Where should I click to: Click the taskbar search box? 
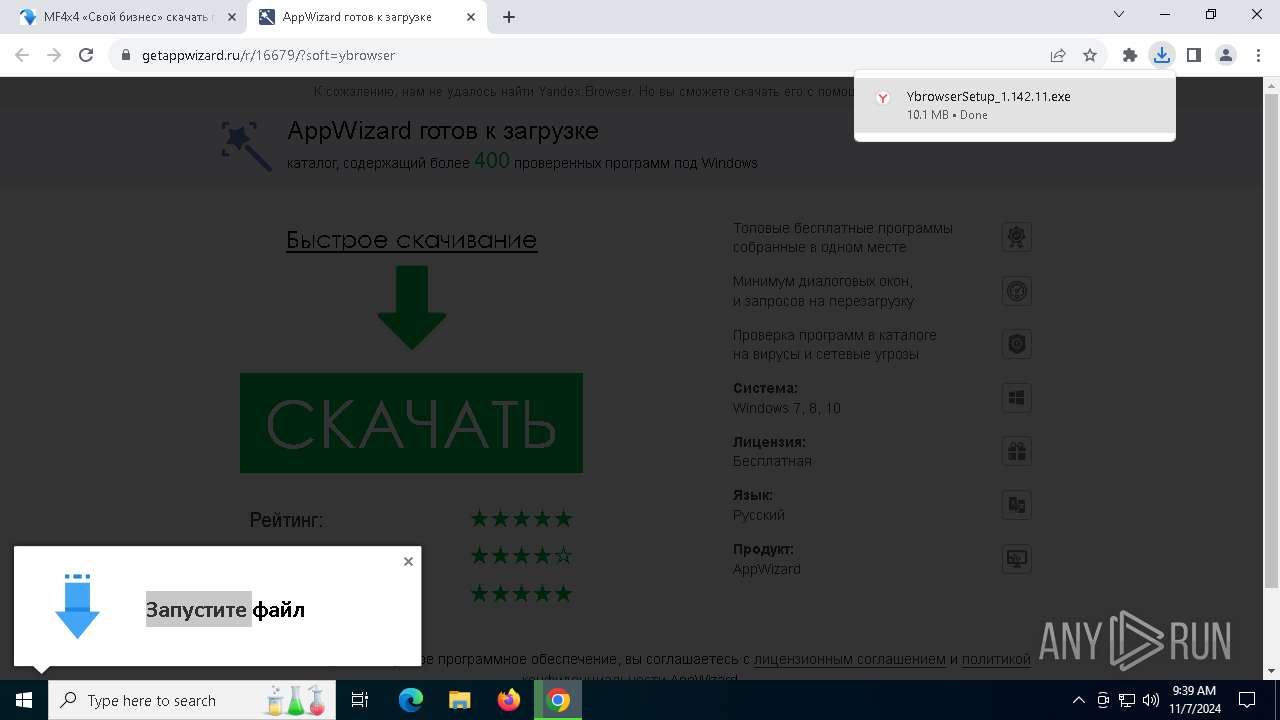[192, 700]
